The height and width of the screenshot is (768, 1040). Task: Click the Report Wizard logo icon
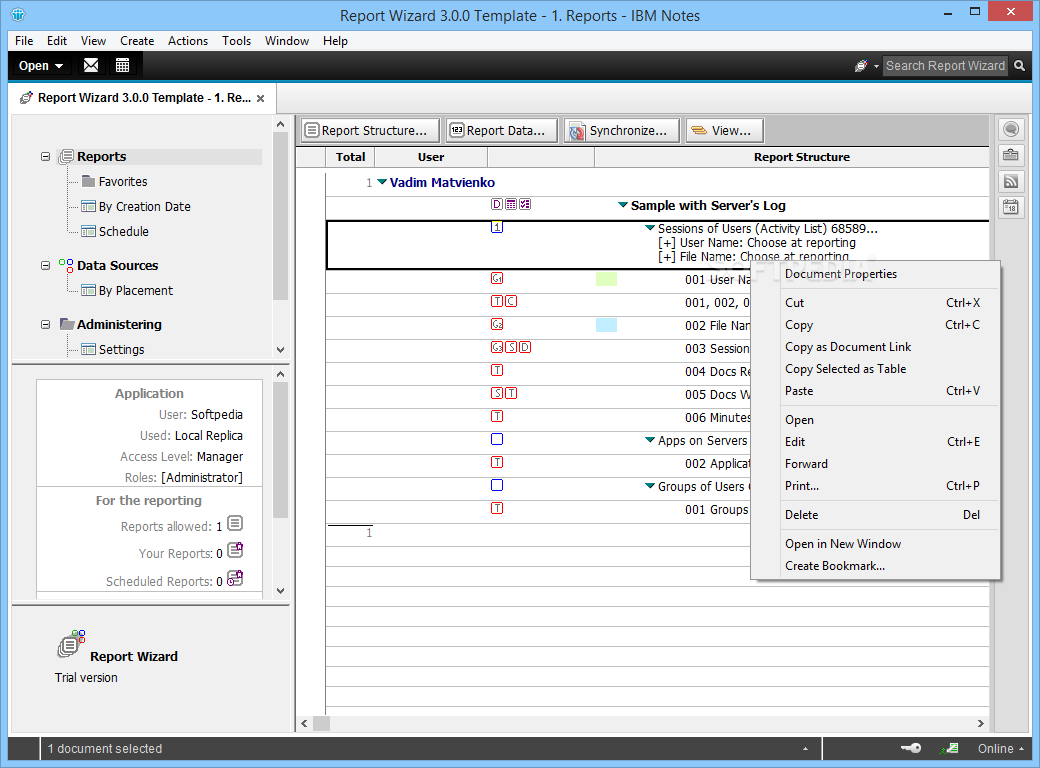71,644
